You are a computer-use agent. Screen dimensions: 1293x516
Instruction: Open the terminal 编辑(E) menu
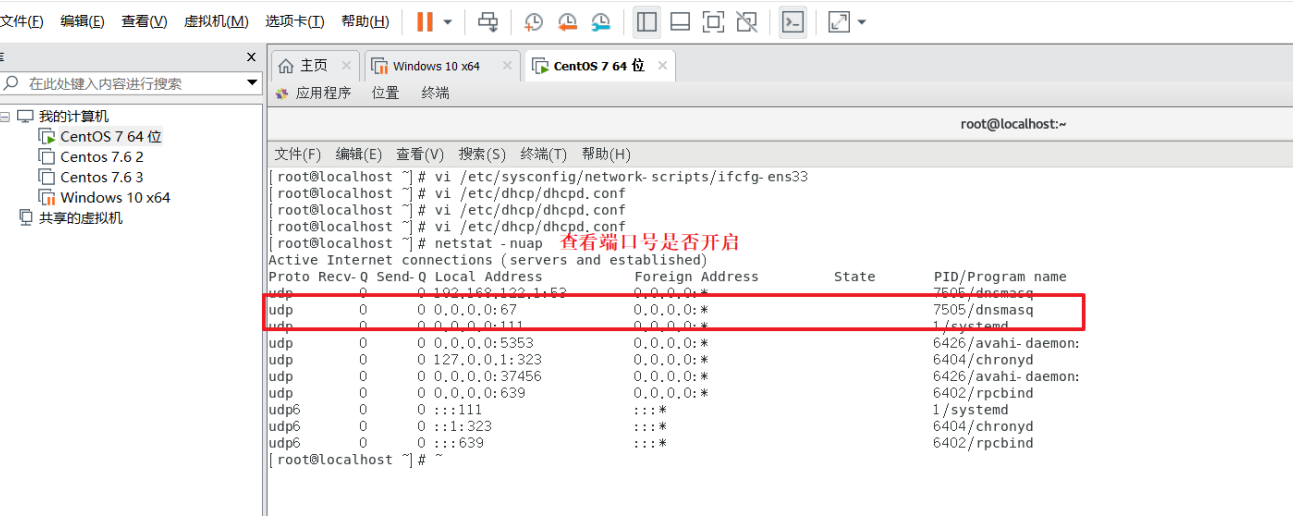(x=358, y=154)
